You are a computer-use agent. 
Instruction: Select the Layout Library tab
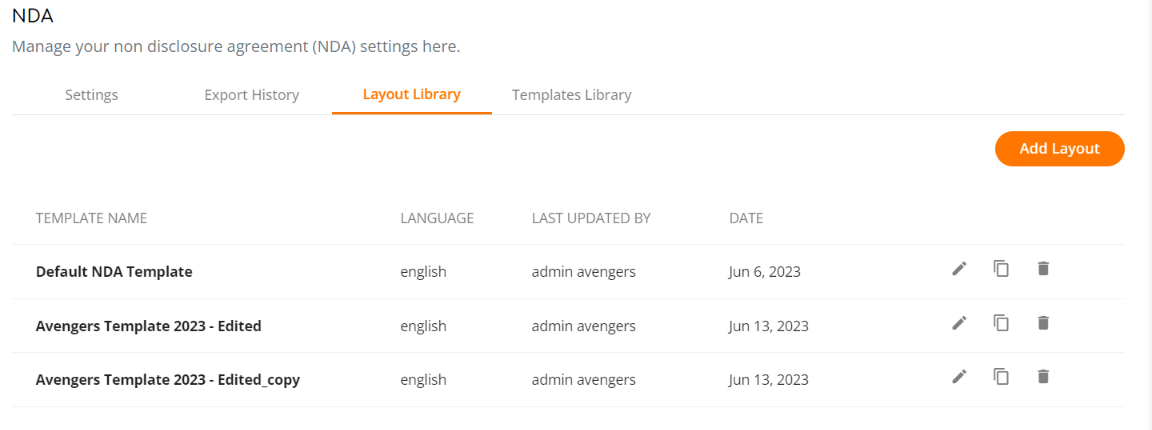(411, 95)
